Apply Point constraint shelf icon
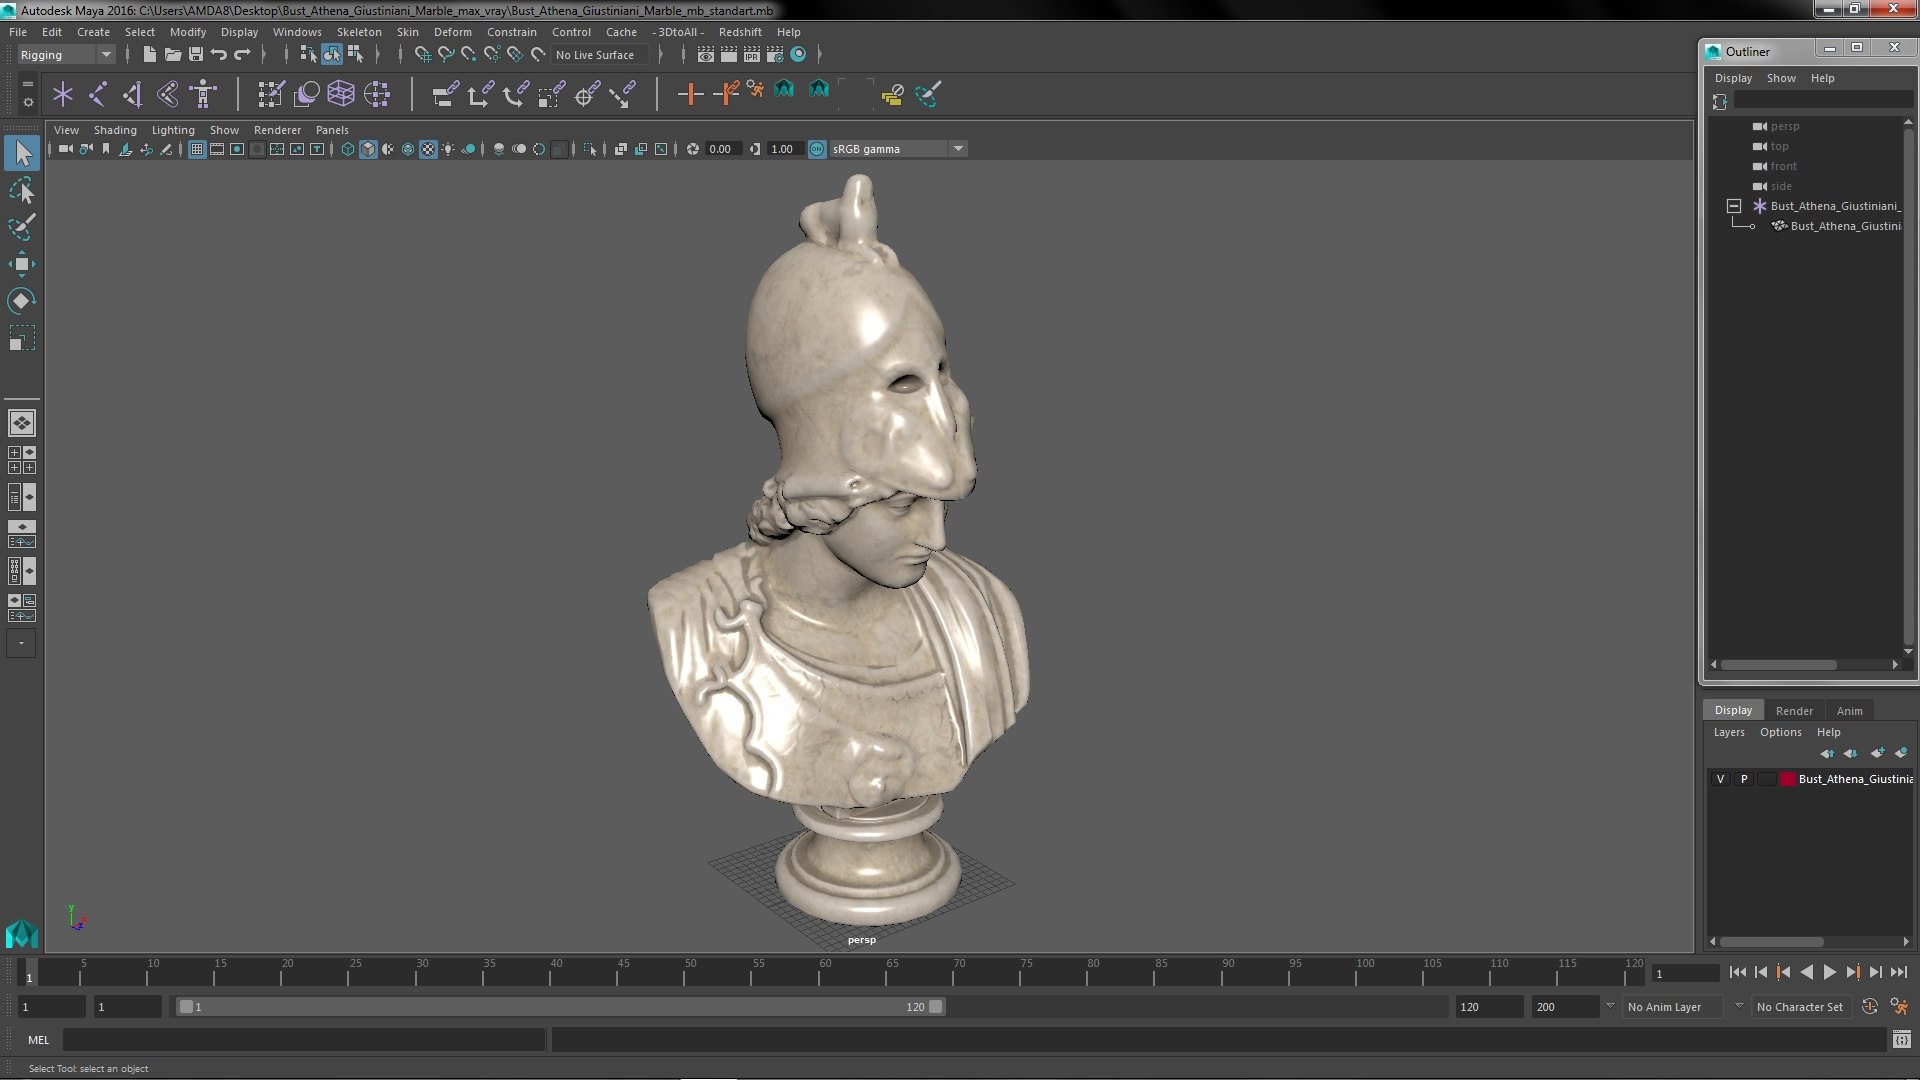 pyautogui.click(x=480, y=94)
